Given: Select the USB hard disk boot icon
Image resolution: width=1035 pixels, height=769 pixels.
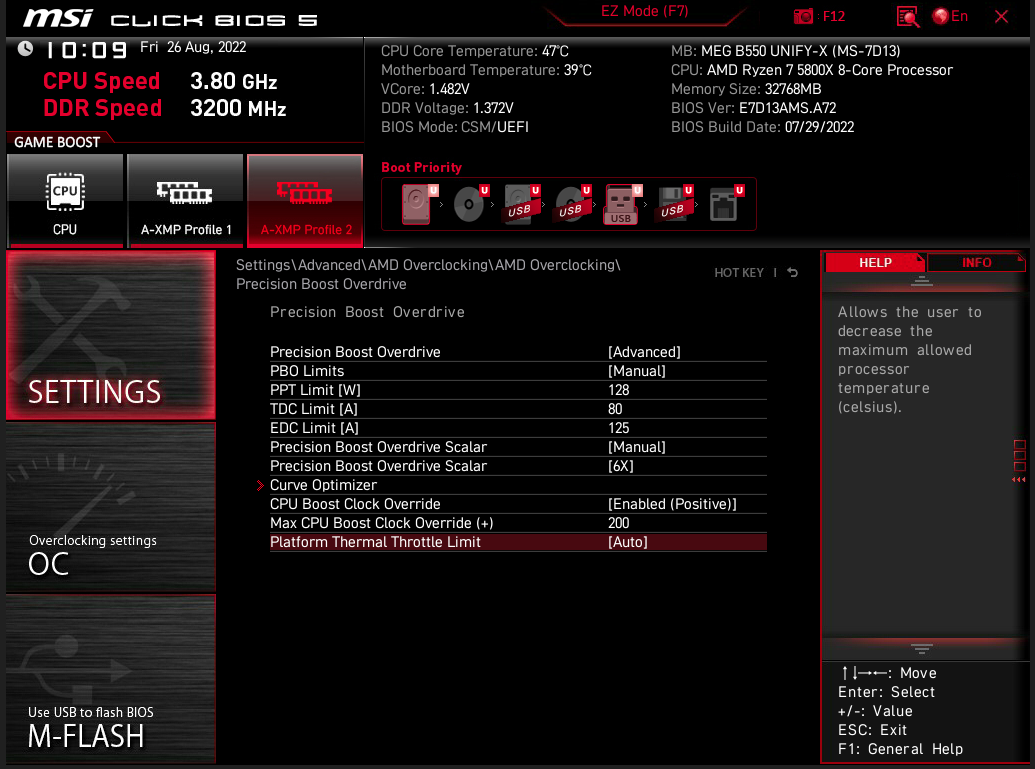Looking at the screenshot, I should [x=521, y=204].
